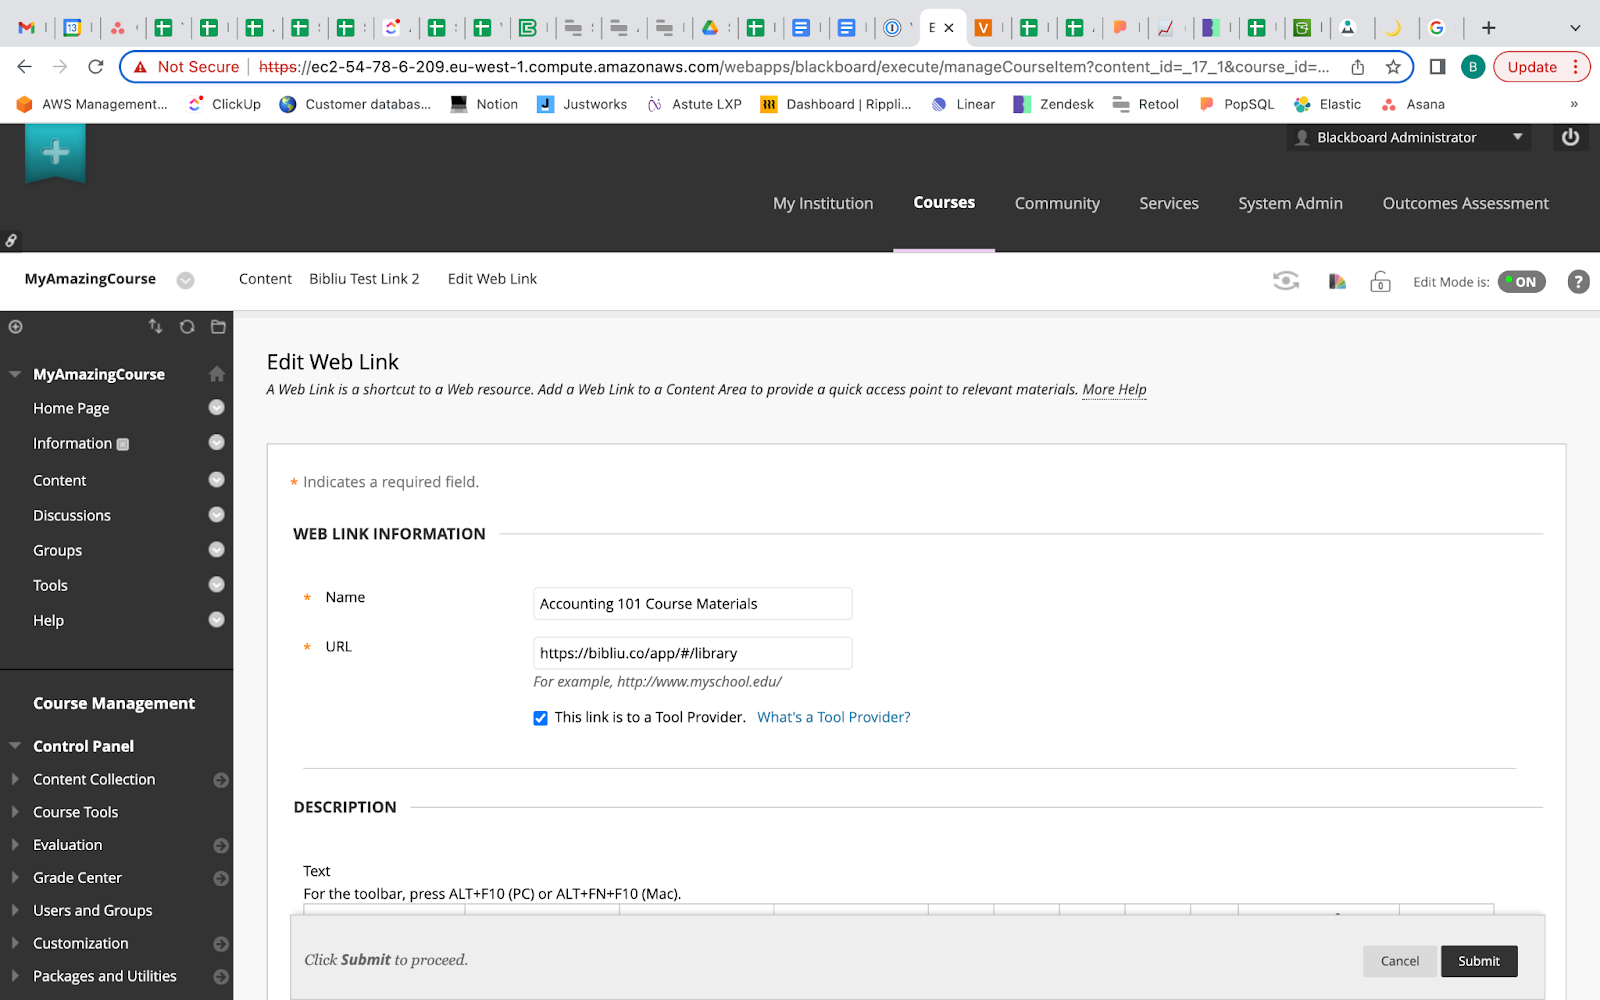Viewport: 1600px width, 1000px height.
Task: Open the help question mark icon
Action: coord(1578,282)
